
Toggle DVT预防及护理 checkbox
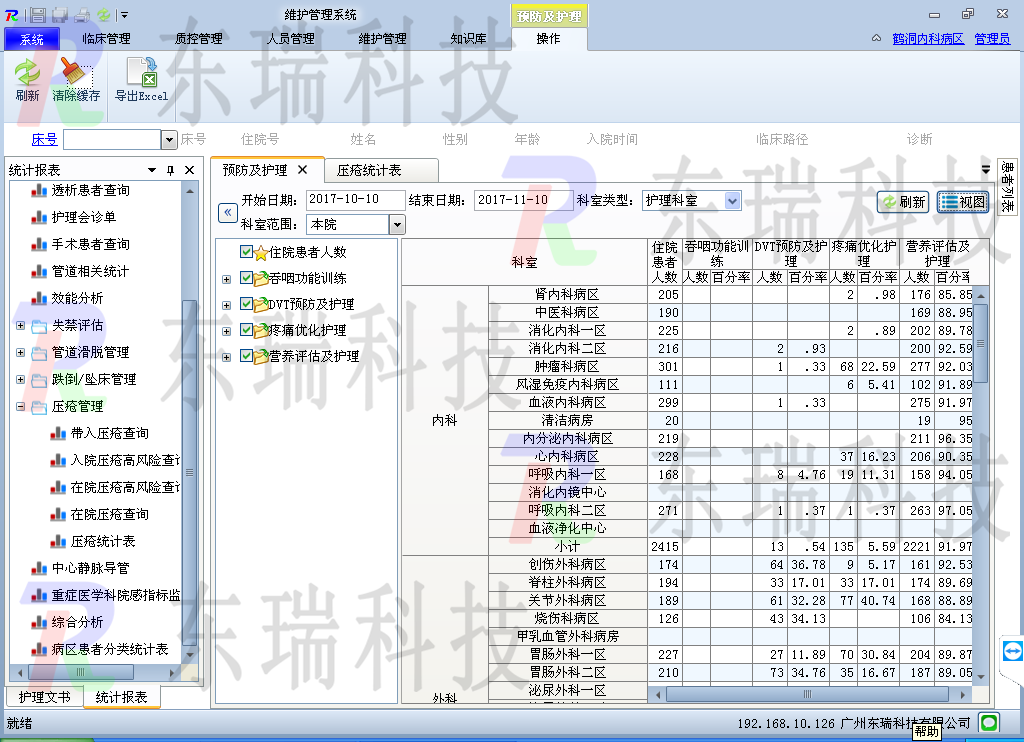(x=246, y=304)
